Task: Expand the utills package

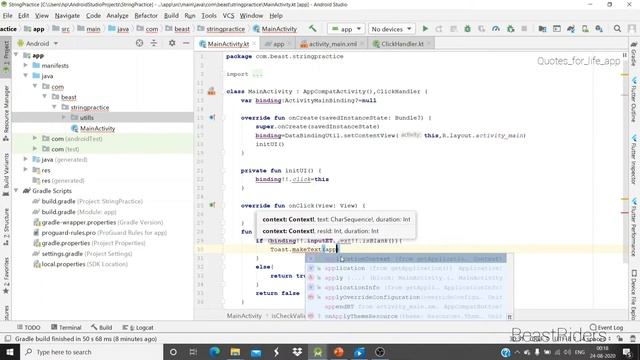Action: [64, 118]
